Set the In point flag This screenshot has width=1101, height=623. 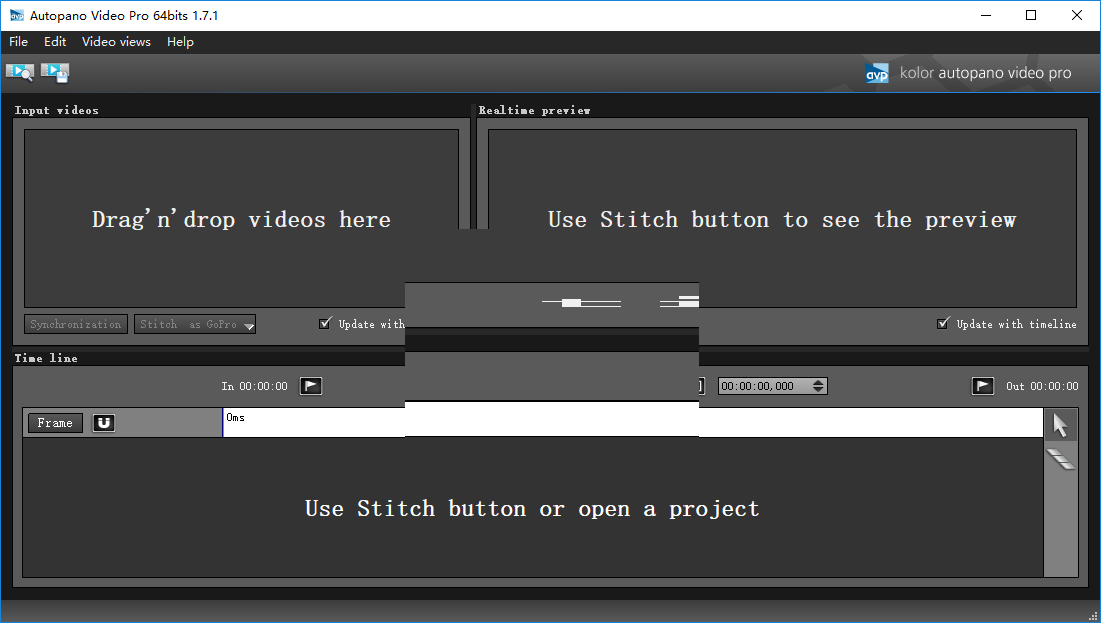(x=311, y=386)
